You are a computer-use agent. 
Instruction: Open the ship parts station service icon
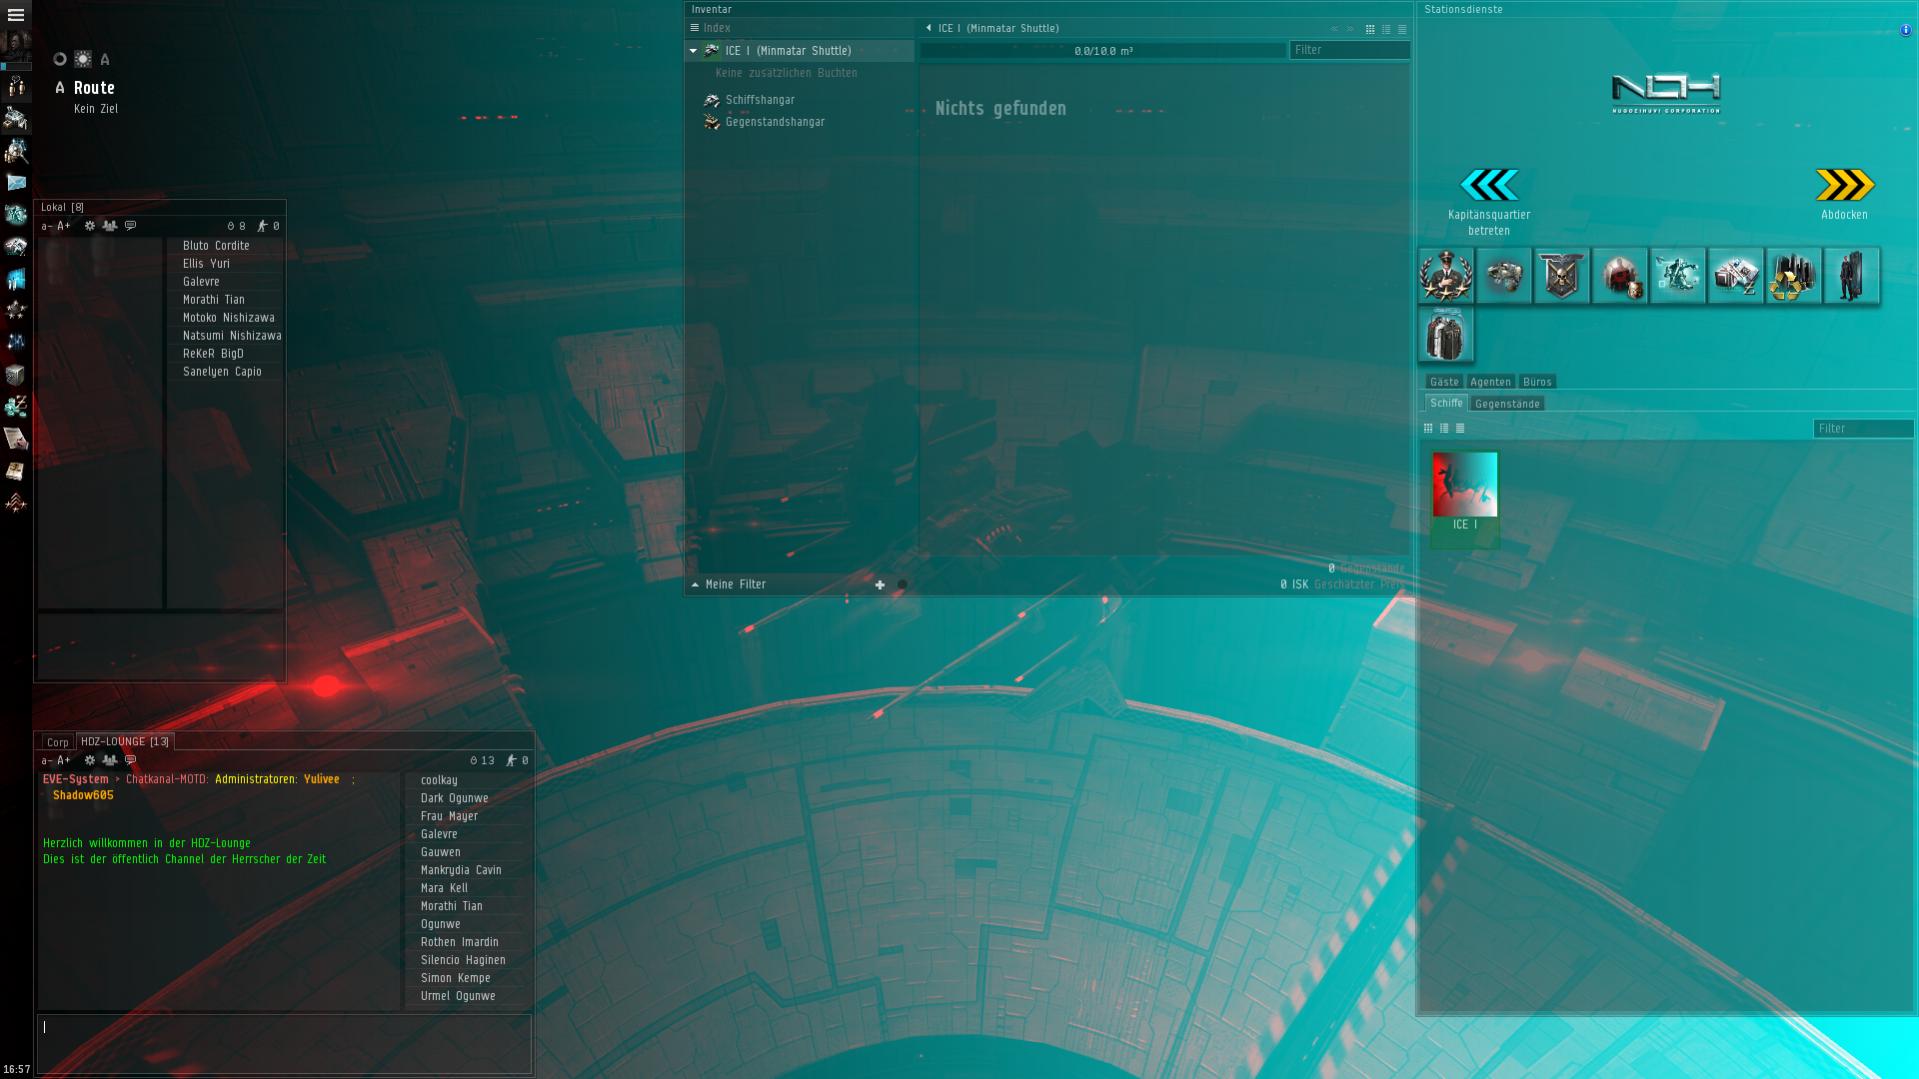pyautogui.click(x=1504, y=275)
